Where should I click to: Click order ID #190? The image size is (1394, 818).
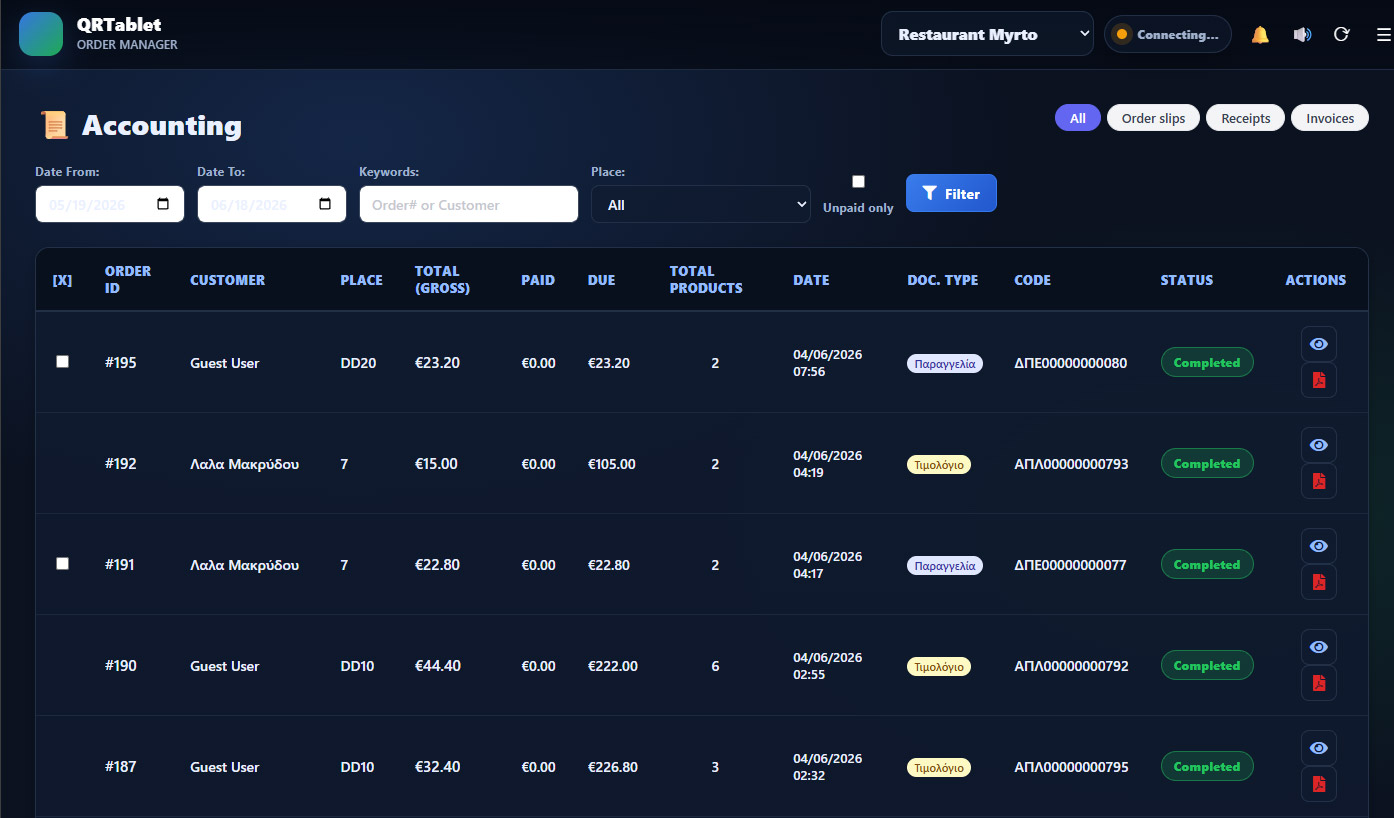[121, 666]
